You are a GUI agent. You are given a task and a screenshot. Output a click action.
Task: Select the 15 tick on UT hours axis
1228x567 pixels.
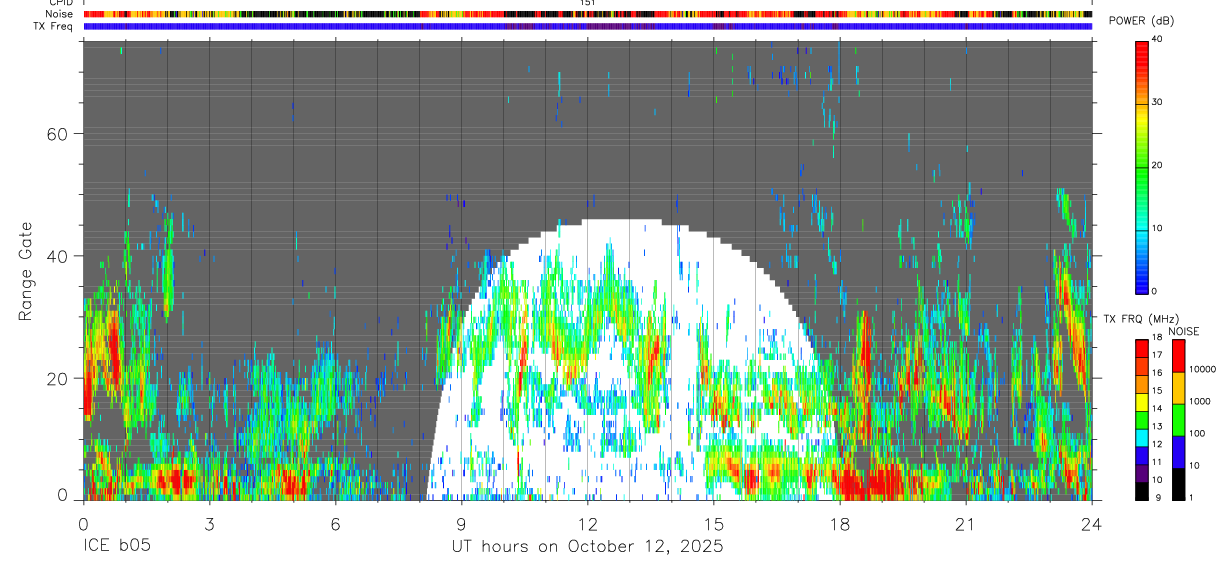(713, 523)
